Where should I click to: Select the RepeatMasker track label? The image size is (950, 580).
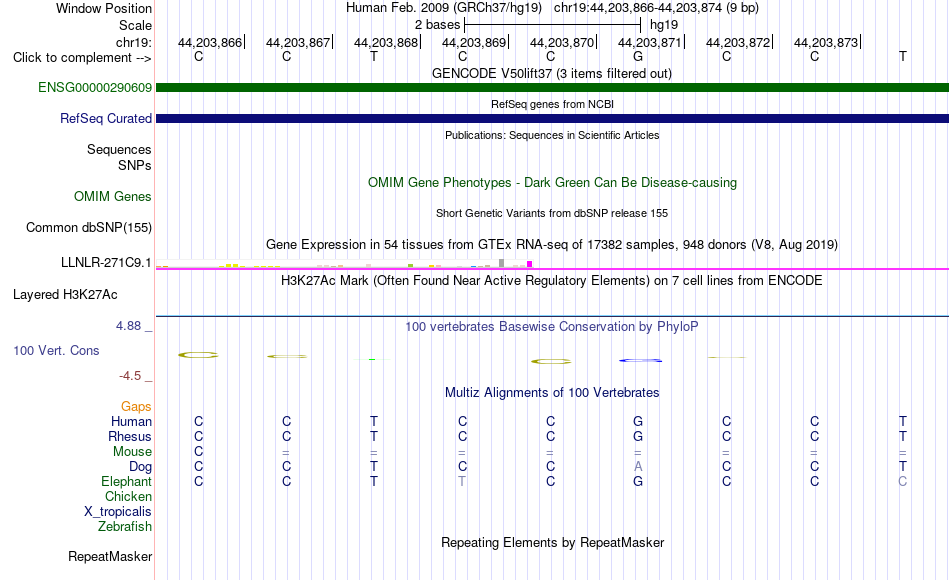coord(110,556)
